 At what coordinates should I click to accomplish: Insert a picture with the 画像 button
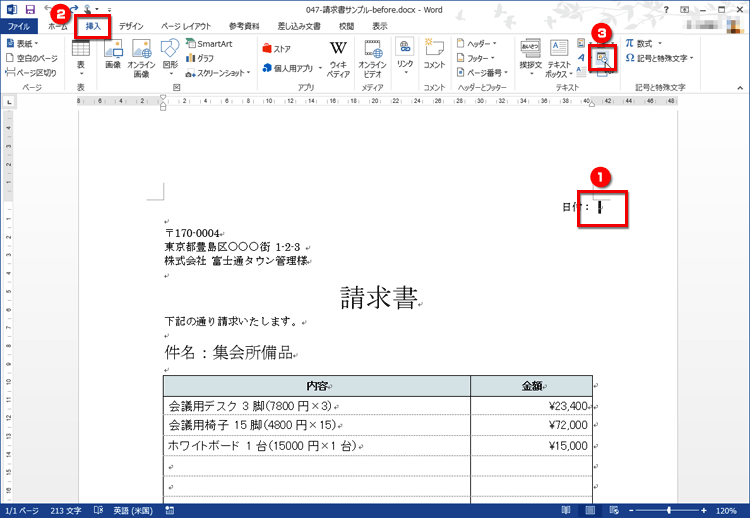(113, 55)
